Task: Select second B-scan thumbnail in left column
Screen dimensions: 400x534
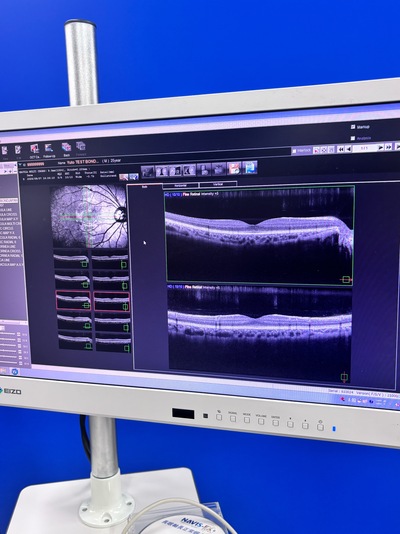Action: pyautogui.click(x=73, y=280)
